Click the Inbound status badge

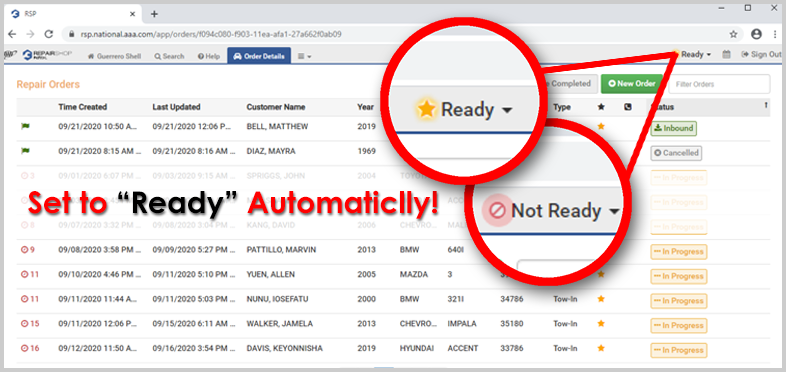674,128
